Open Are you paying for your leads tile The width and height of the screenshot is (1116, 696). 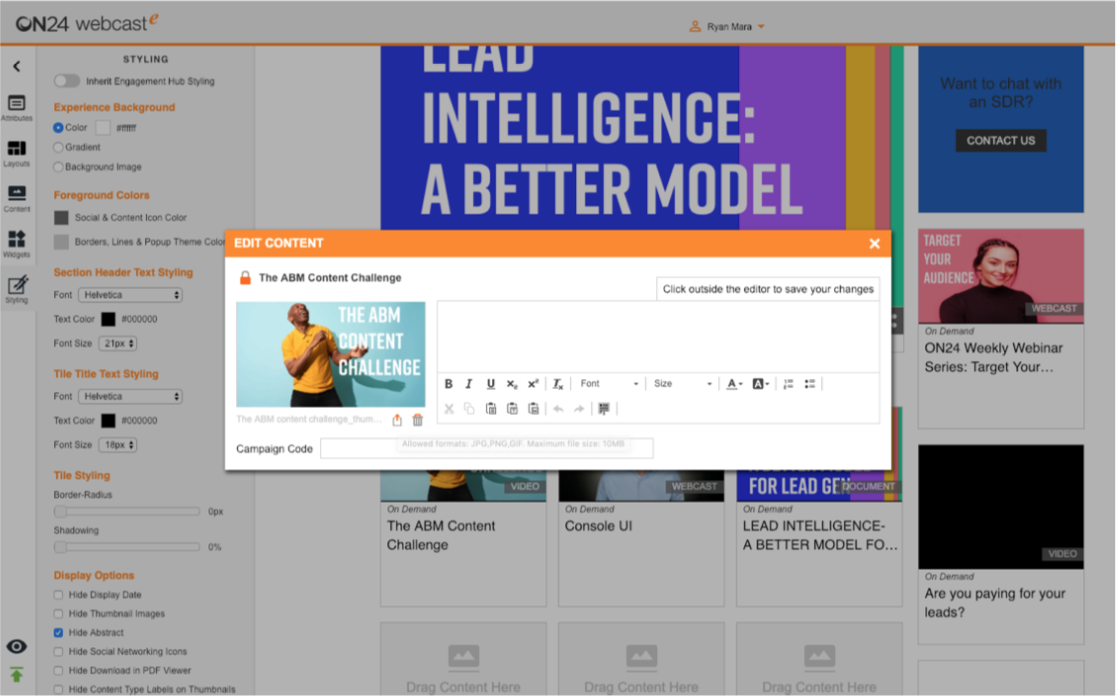pyautogui.click(x=1001, y=544)
